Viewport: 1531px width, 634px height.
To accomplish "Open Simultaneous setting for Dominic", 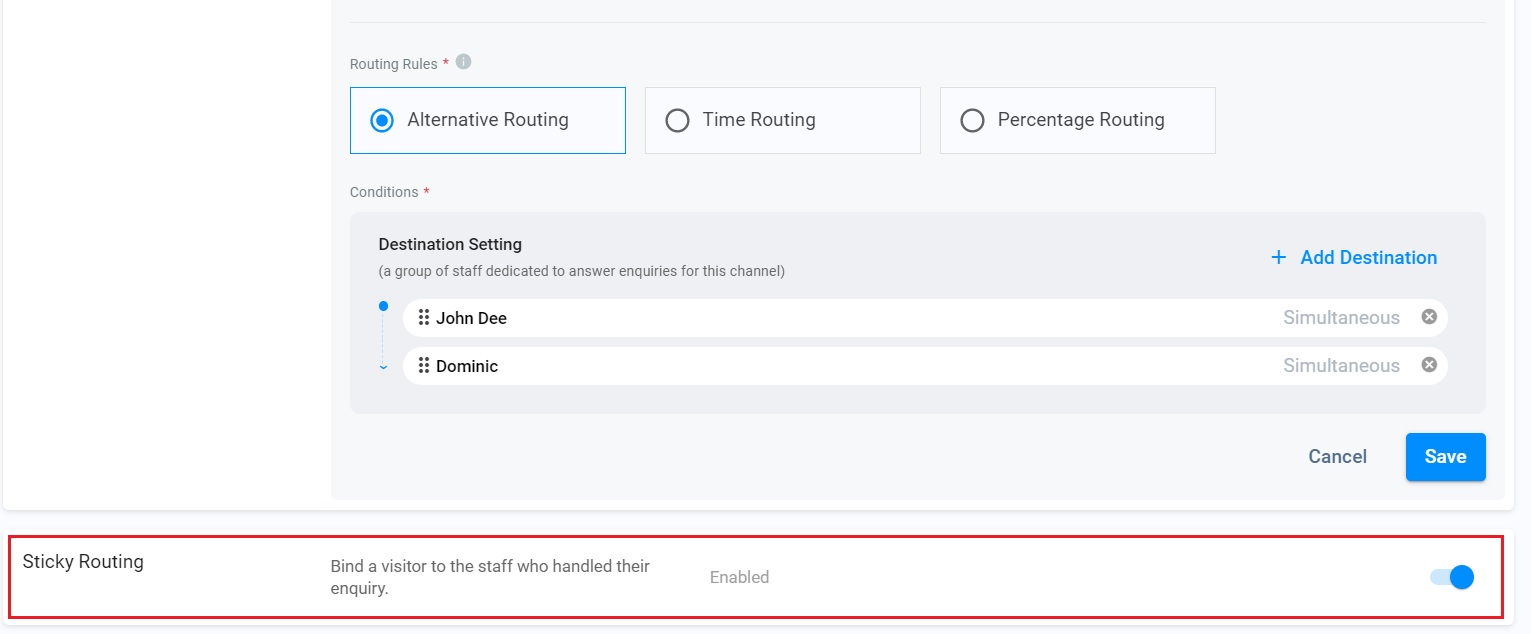I will (x=1341, y=366).
